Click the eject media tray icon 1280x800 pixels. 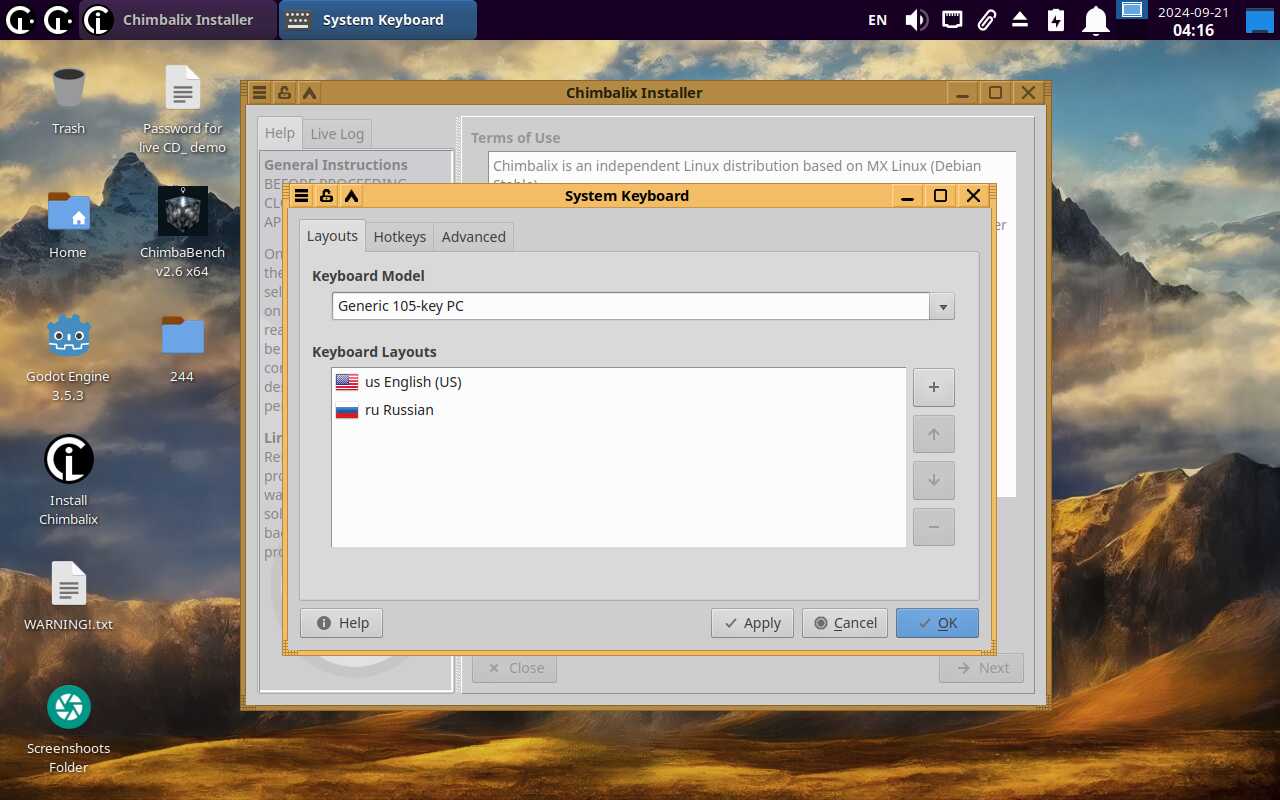click(1020, 20)
